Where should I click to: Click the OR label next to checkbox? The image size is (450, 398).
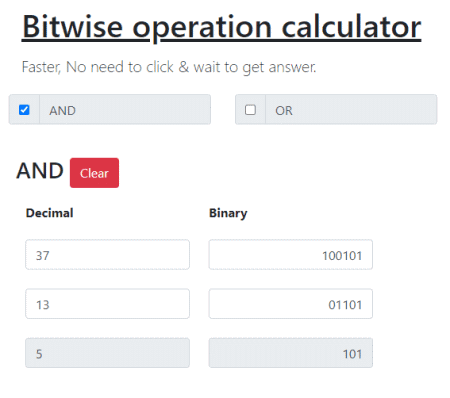click(x=284, y=110)
